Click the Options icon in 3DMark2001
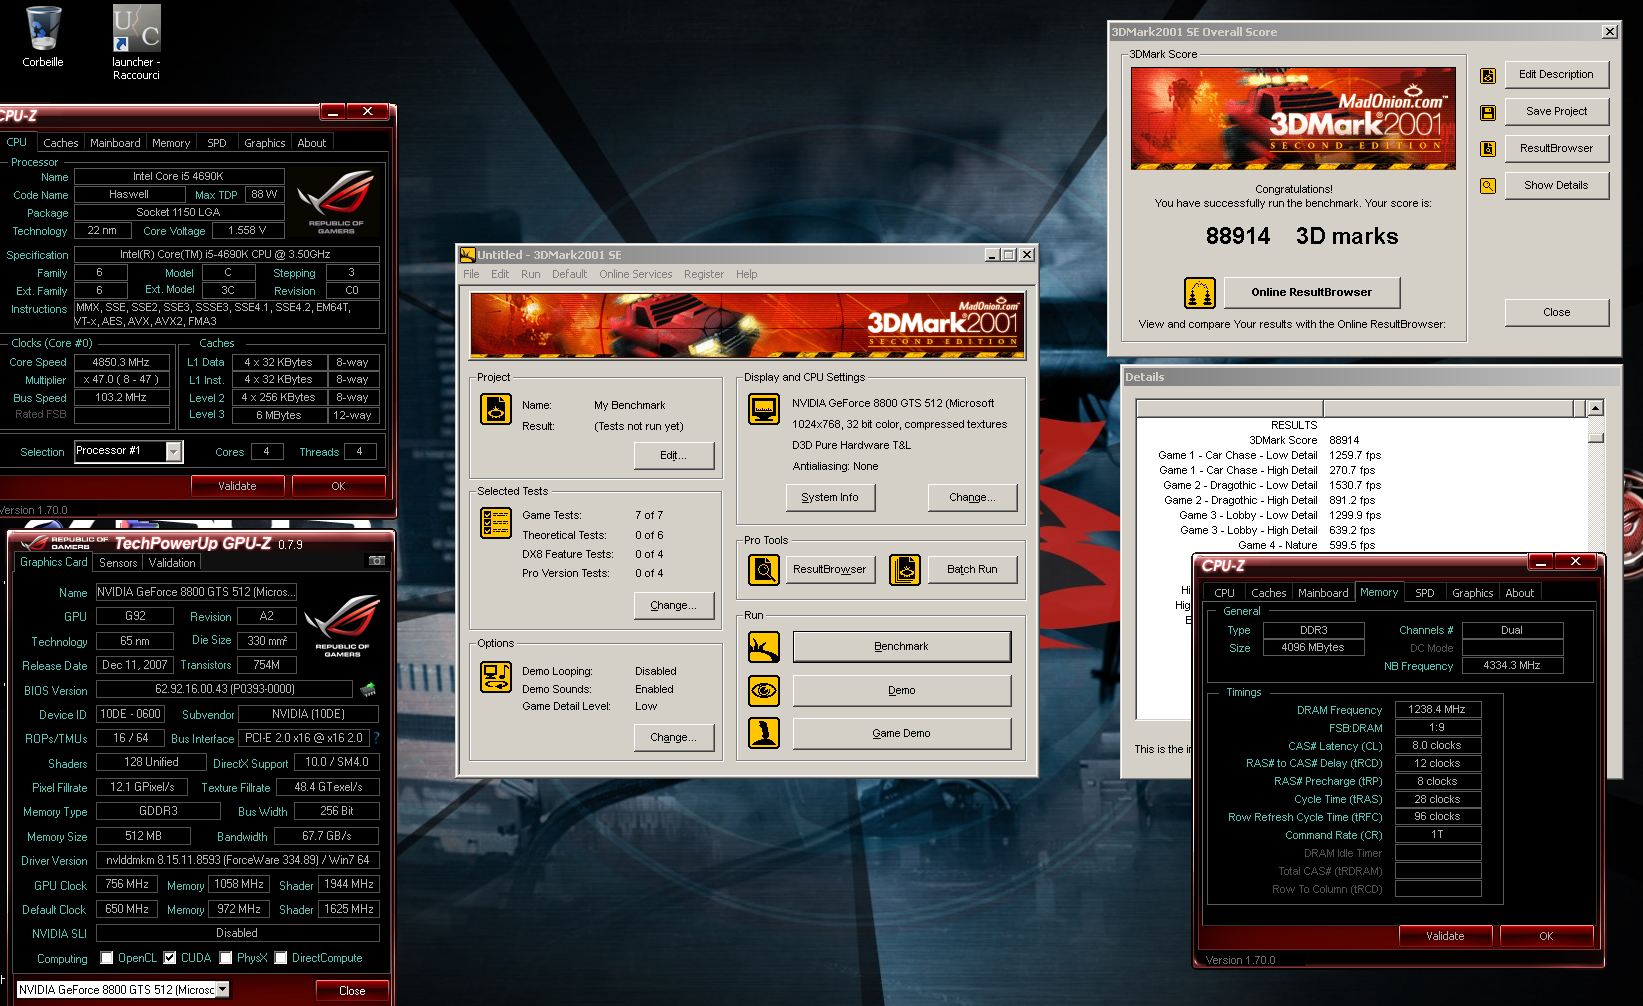Screen dimensions: 1643x1006 tap(496, 677)
